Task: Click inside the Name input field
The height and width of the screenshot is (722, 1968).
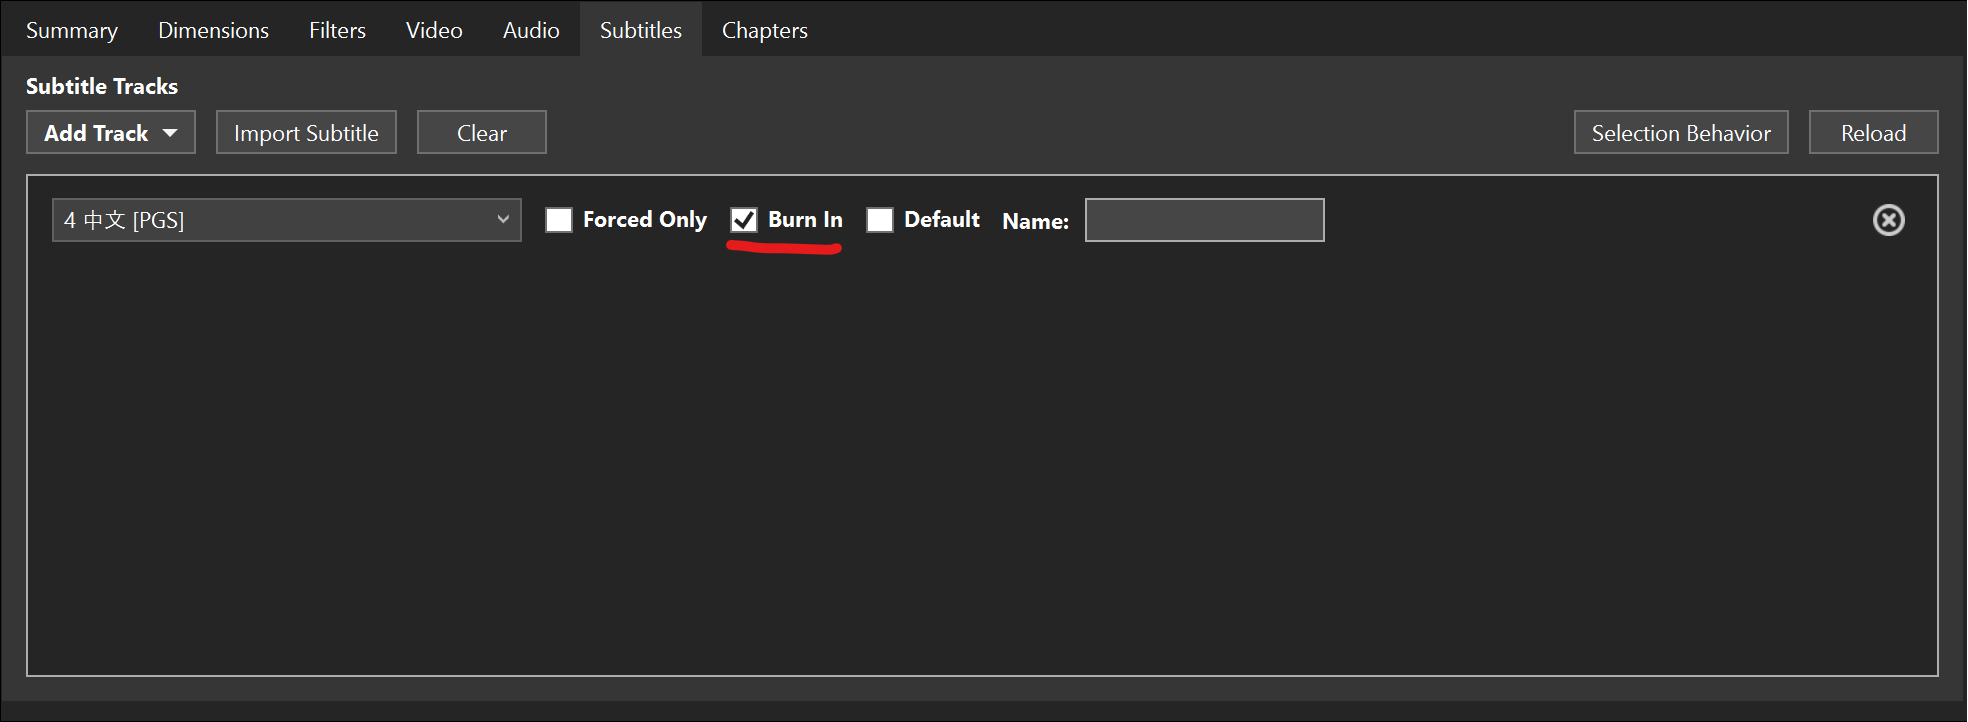Action: (x=1204, y=219)
